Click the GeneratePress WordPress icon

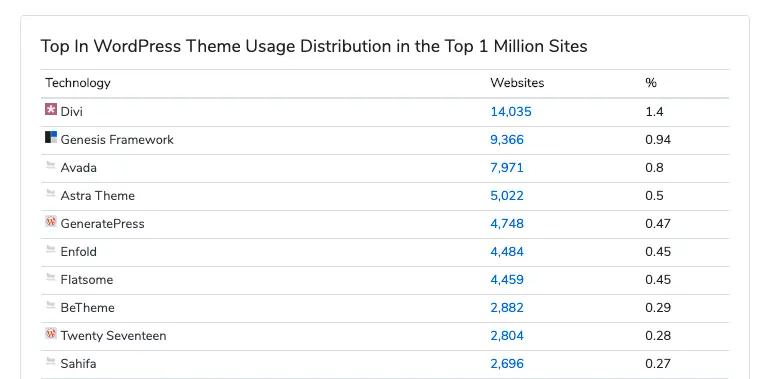pos(51,221)
